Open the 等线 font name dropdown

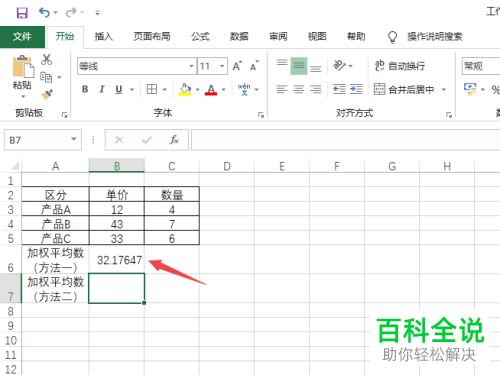click(191, 66)
